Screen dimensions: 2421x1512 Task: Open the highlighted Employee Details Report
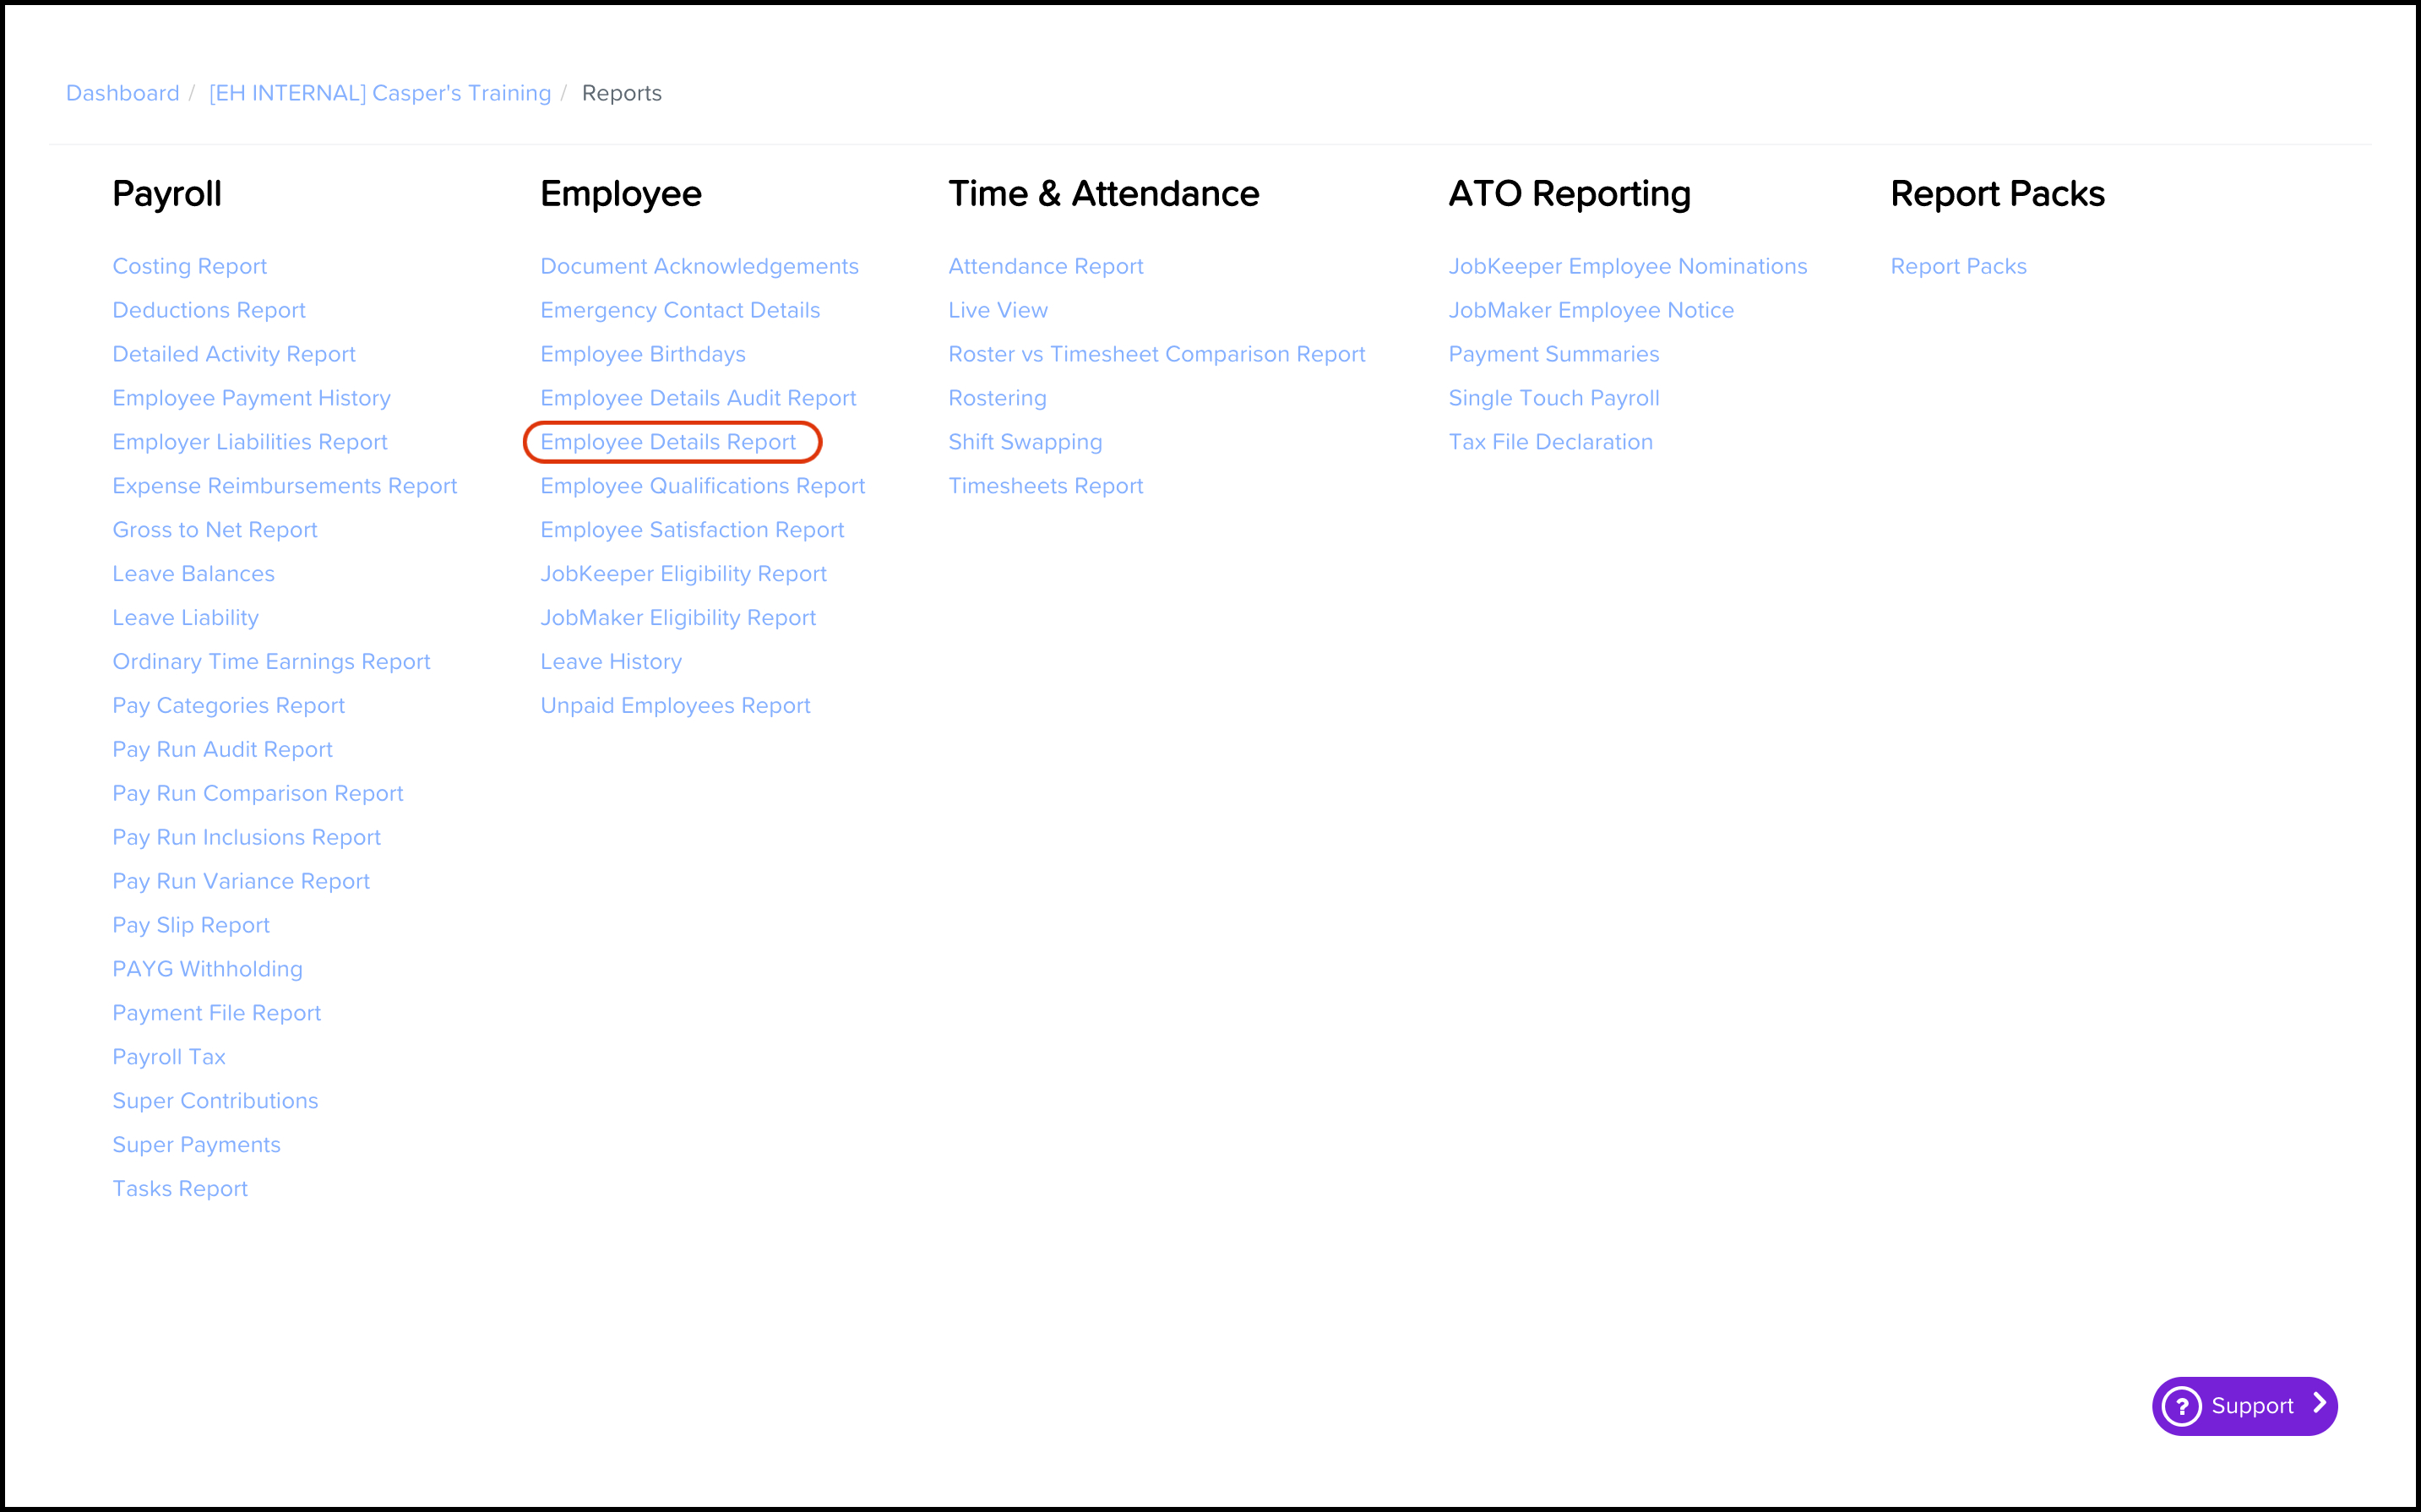[671, 441]
